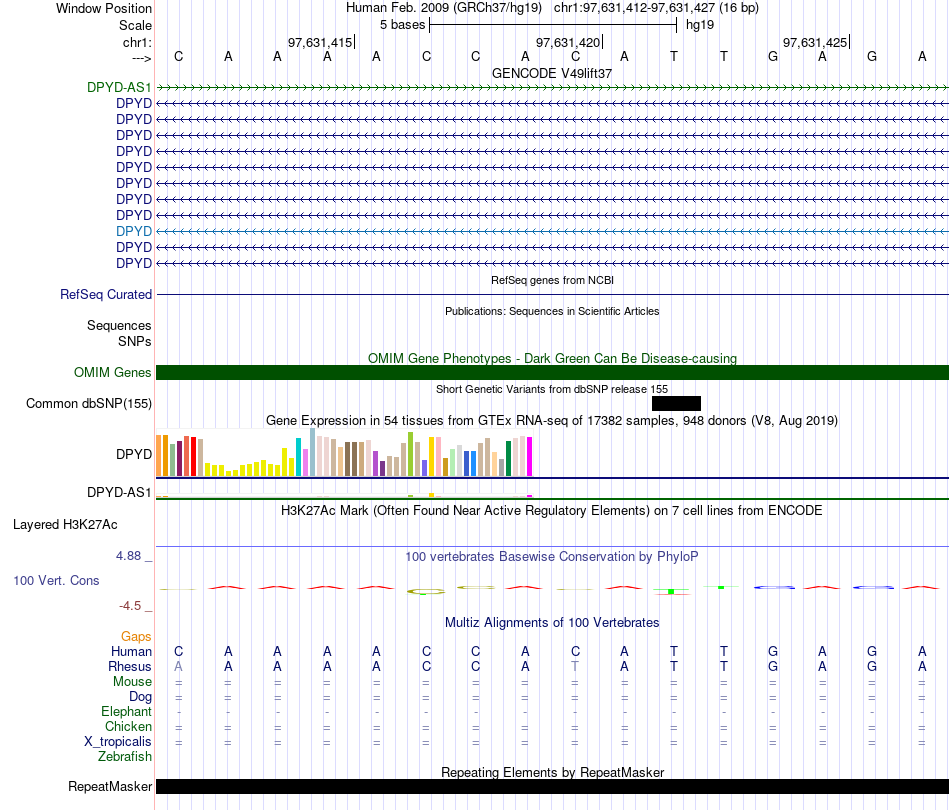Click the magenta bar in DPYD GTEx chart
This screenshot has height=810, width=950.
point(530,457)
